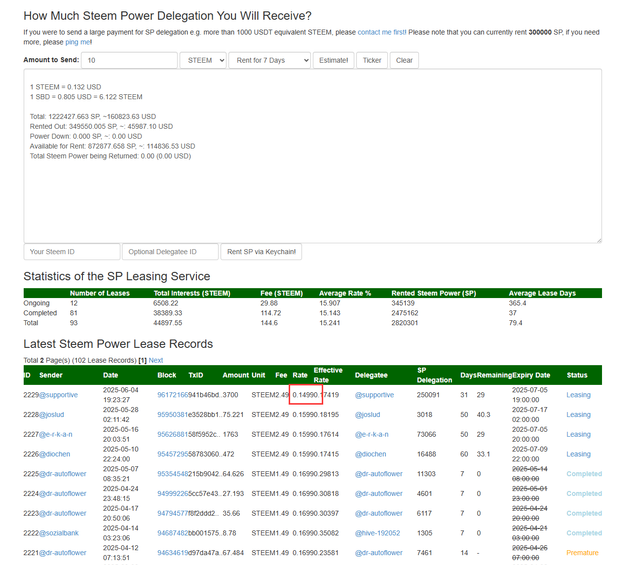Screen dimensions: 640x565
Task: Open block 94794577 link
Action: pos(173,513)
